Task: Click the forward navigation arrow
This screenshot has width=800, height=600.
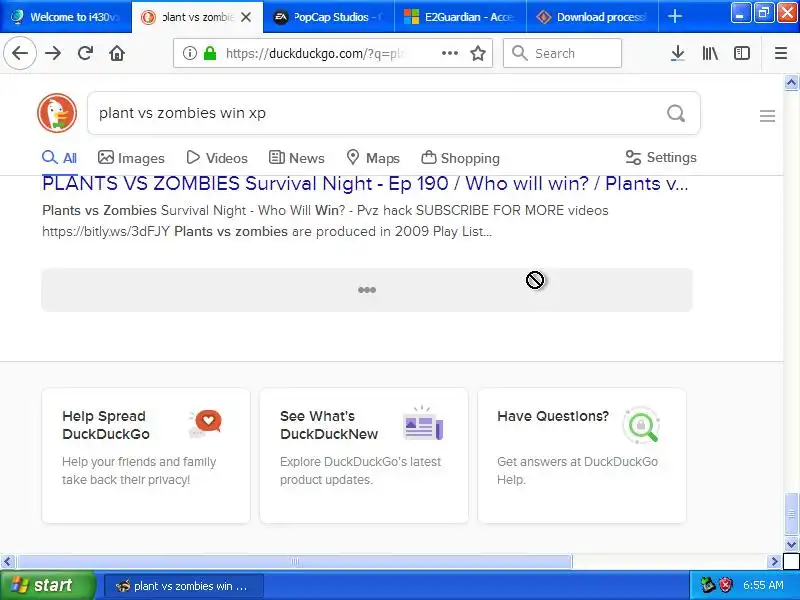Action: click(x=53, y=53)
